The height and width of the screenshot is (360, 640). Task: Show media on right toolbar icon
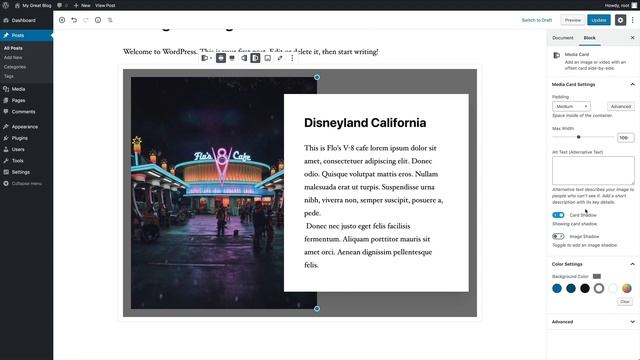click(x=256, y=58)
